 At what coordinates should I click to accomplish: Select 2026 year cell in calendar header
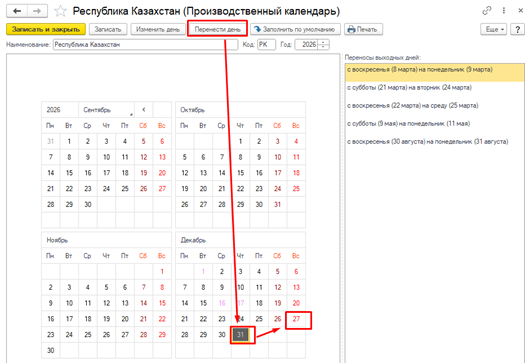60,110
